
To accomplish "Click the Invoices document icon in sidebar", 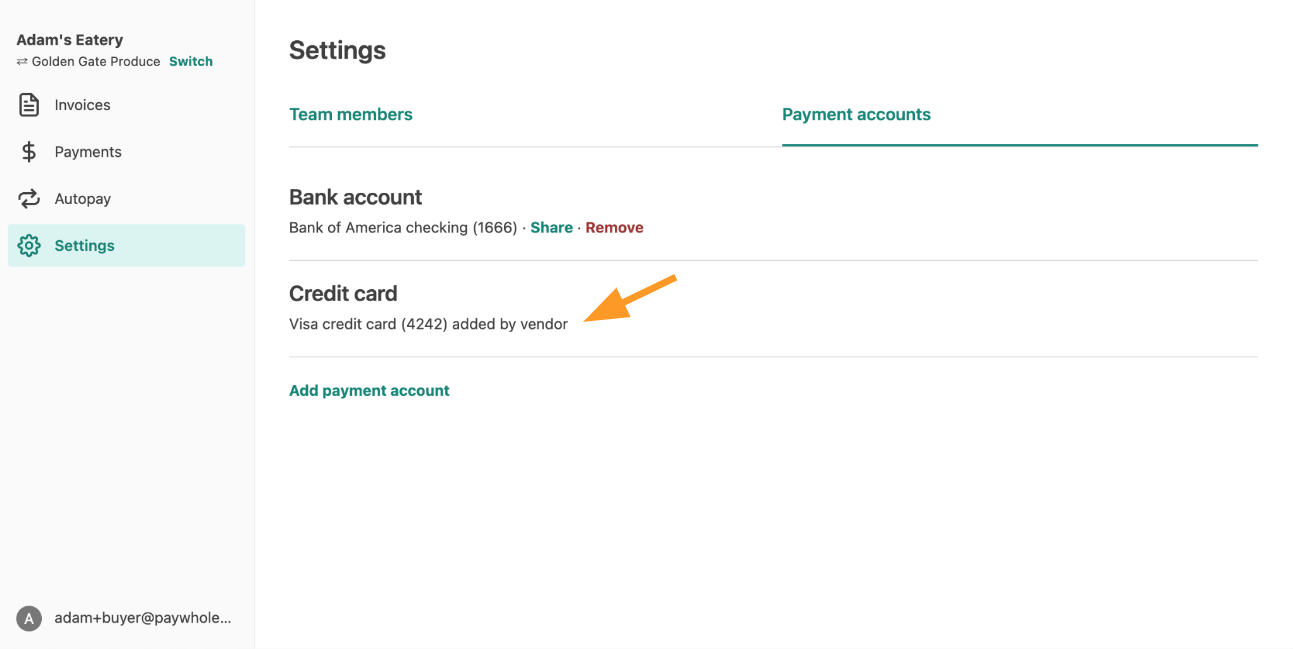I will 29,105.
